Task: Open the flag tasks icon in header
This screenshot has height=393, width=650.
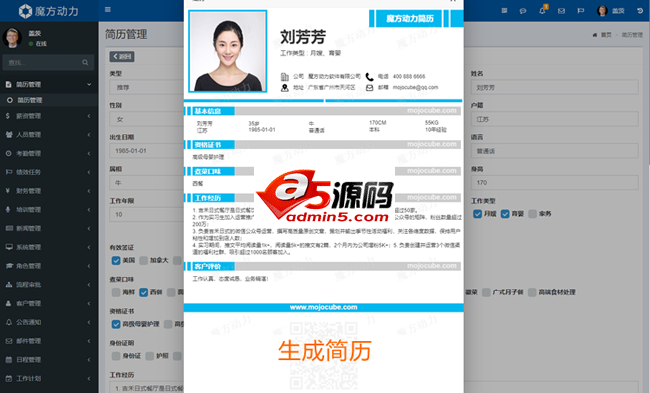Action: [x=581, y=11]
